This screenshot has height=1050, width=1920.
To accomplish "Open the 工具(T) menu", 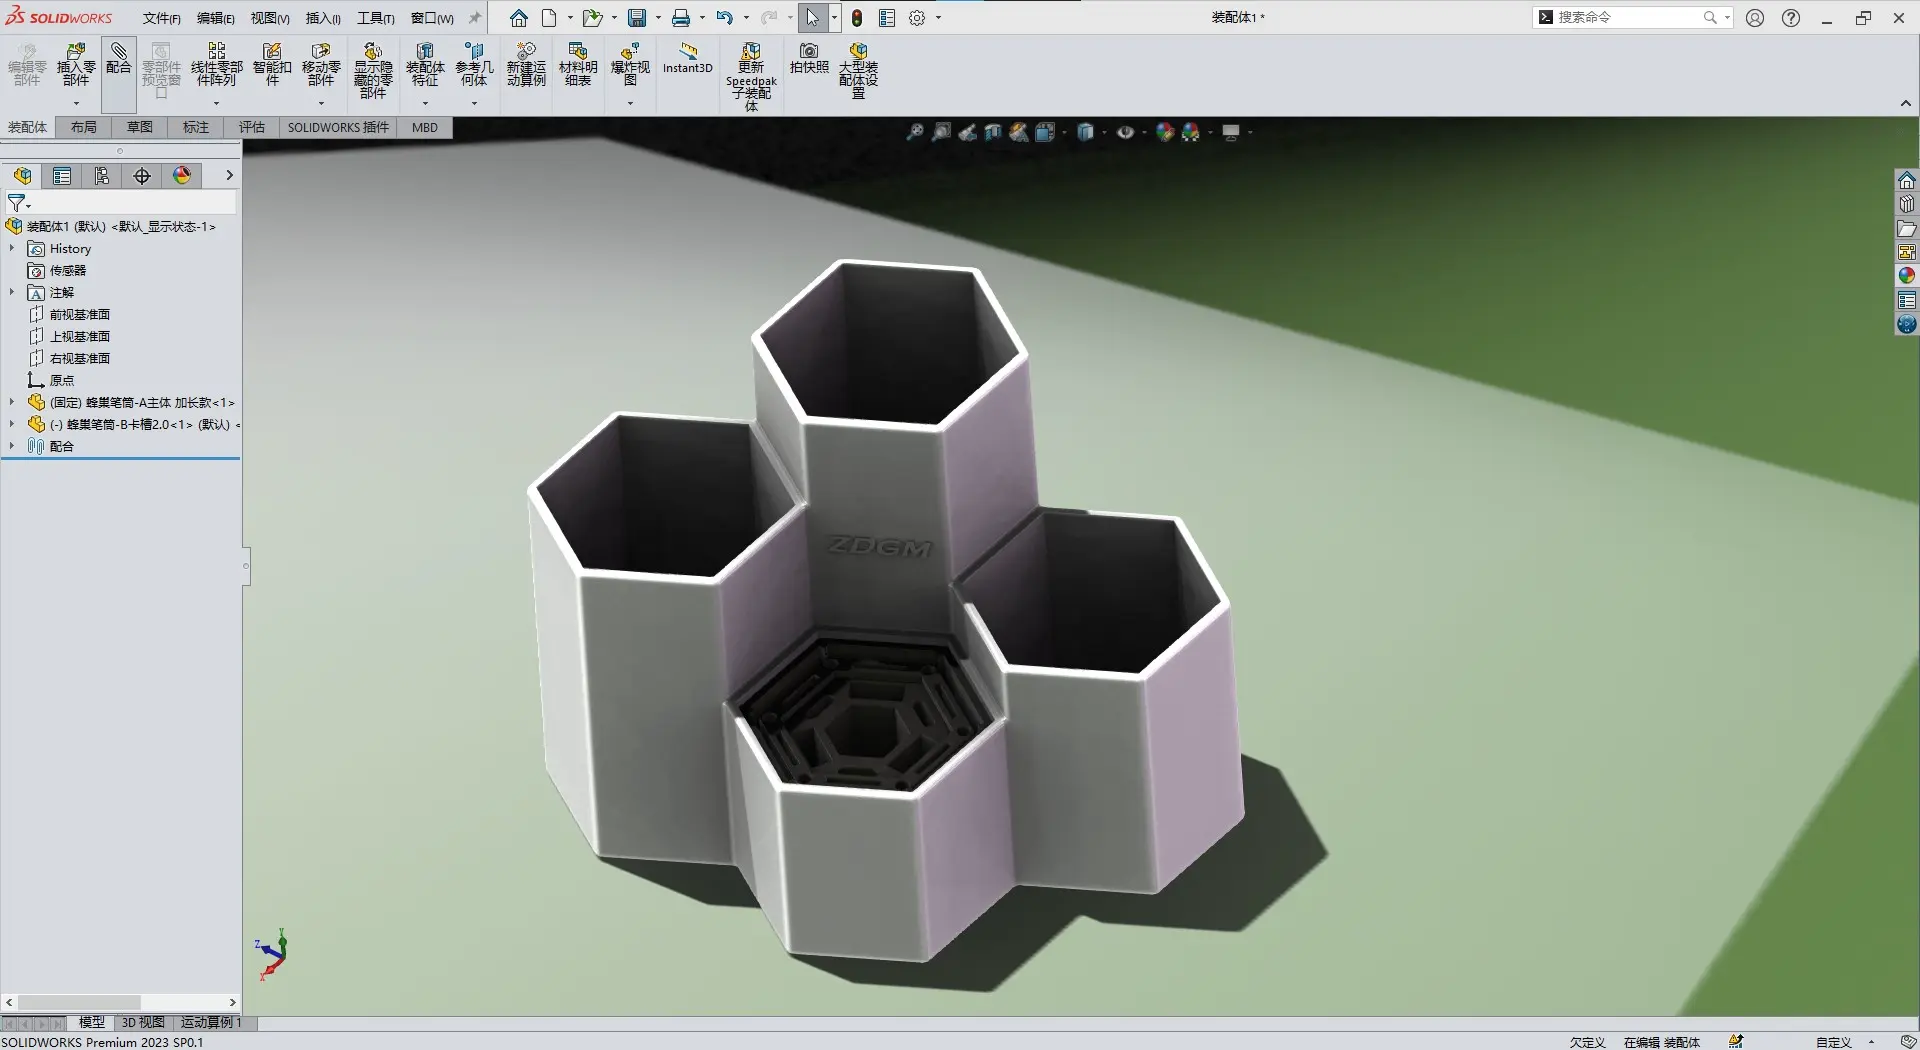I will click(375, 18).
